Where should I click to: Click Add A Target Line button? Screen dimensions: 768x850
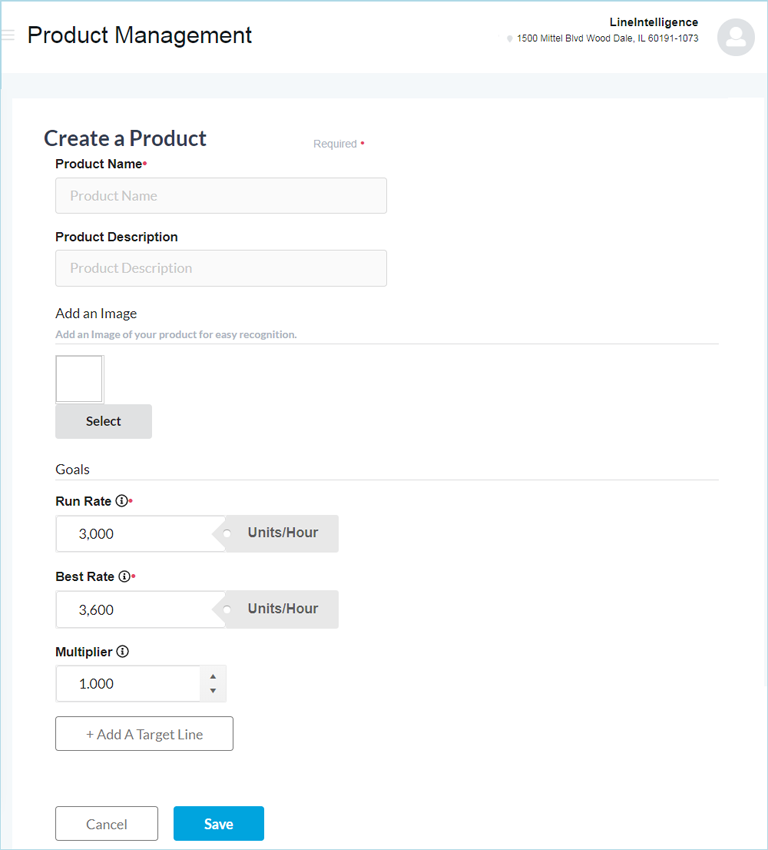pyautogui.click(x=144, y=734)
